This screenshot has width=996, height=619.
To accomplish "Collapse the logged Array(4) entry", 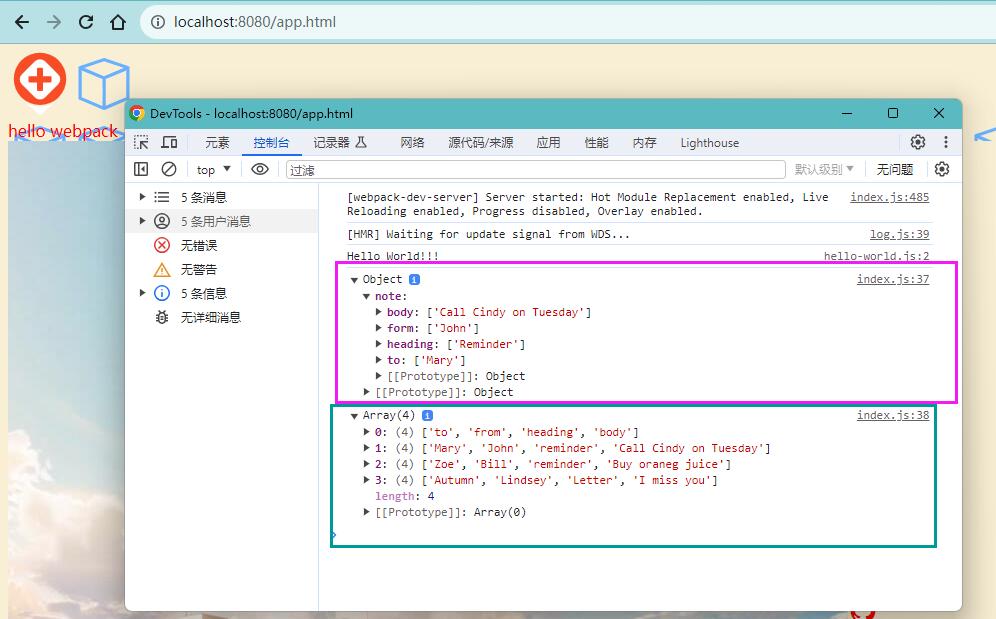I will 354,416.
